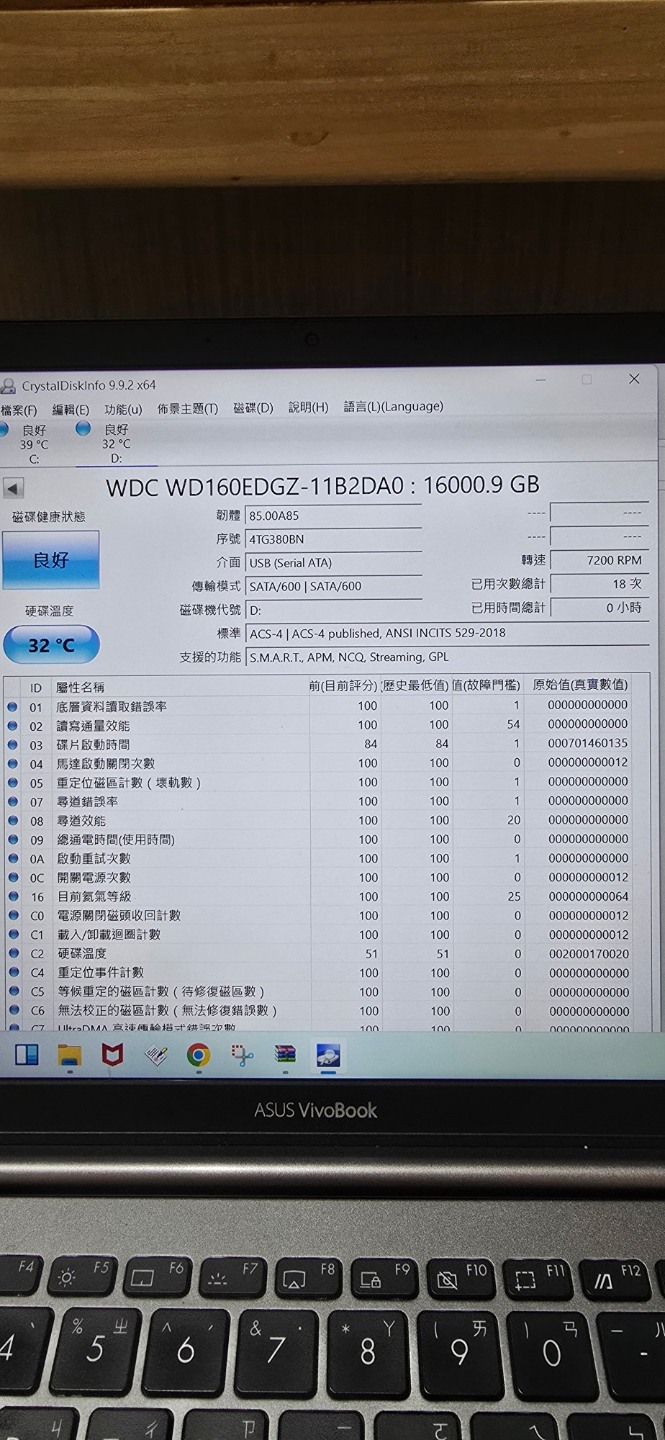Click status dot of attribute 03
This screenshot has height=1440, width=665.
(x=13, y=744)
